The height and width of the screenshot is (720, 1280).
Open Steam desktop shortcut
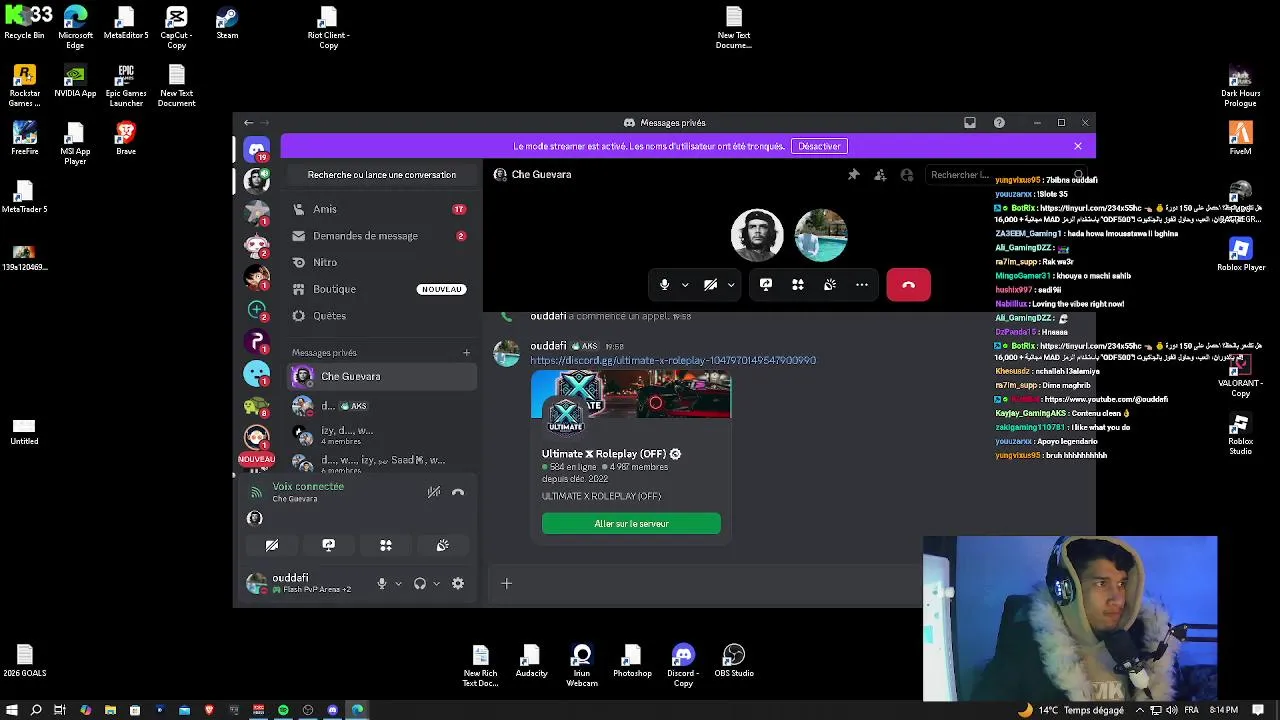pyautogui.click(x=227, y=23)
